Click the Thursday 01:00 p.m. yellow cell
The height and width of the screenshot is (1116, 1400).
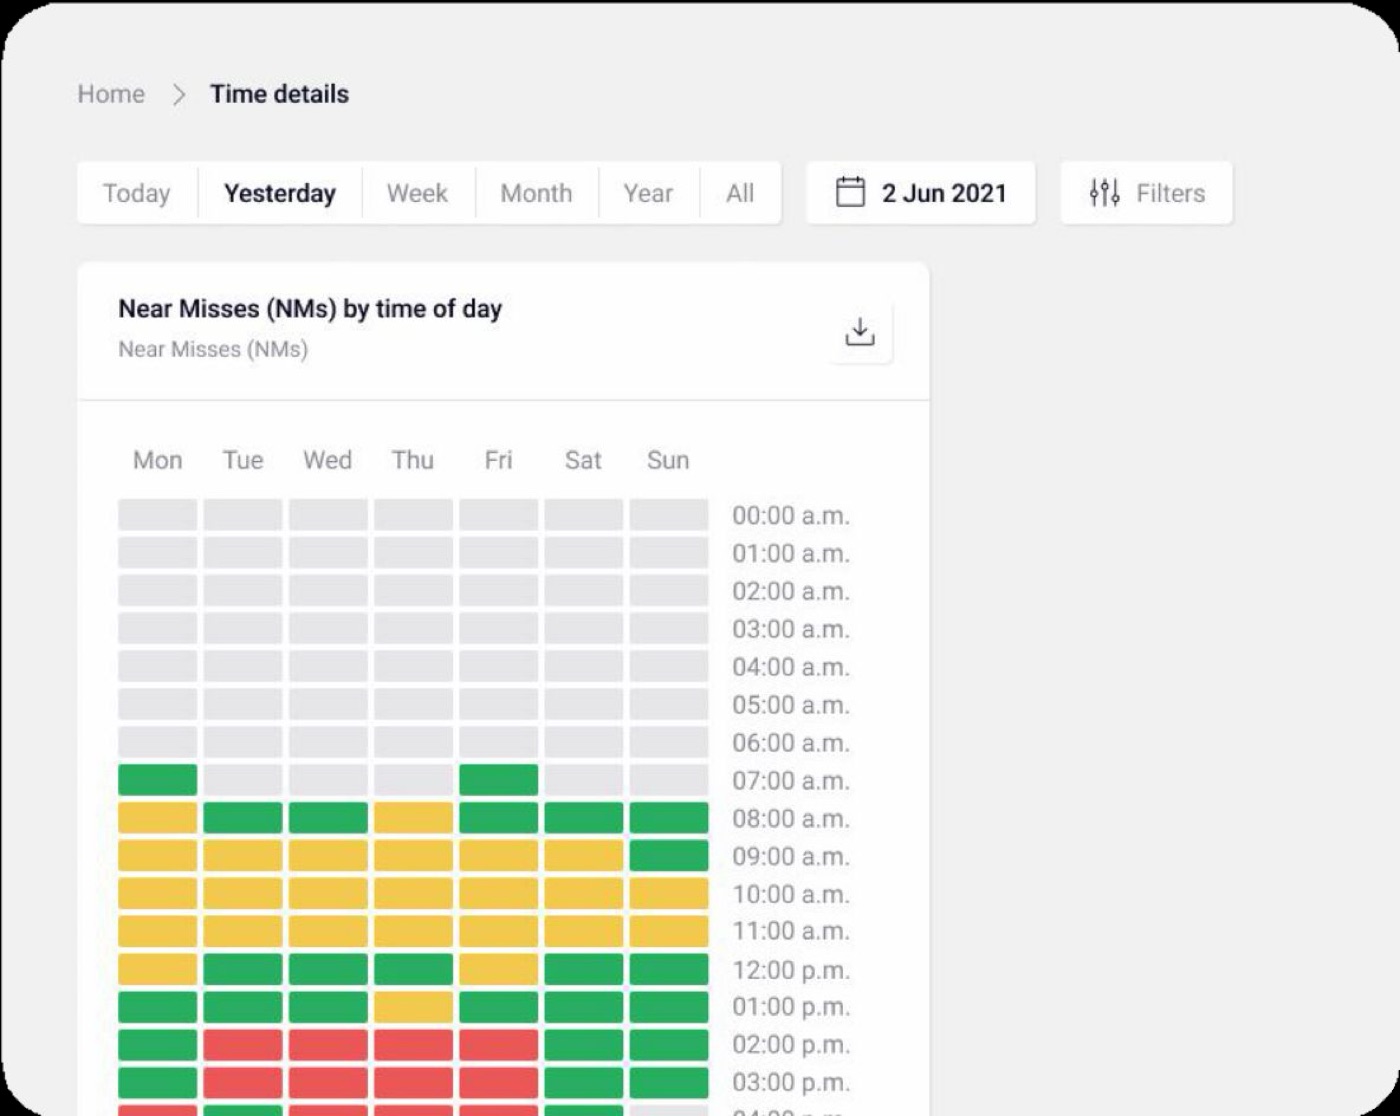(414, 1007)
